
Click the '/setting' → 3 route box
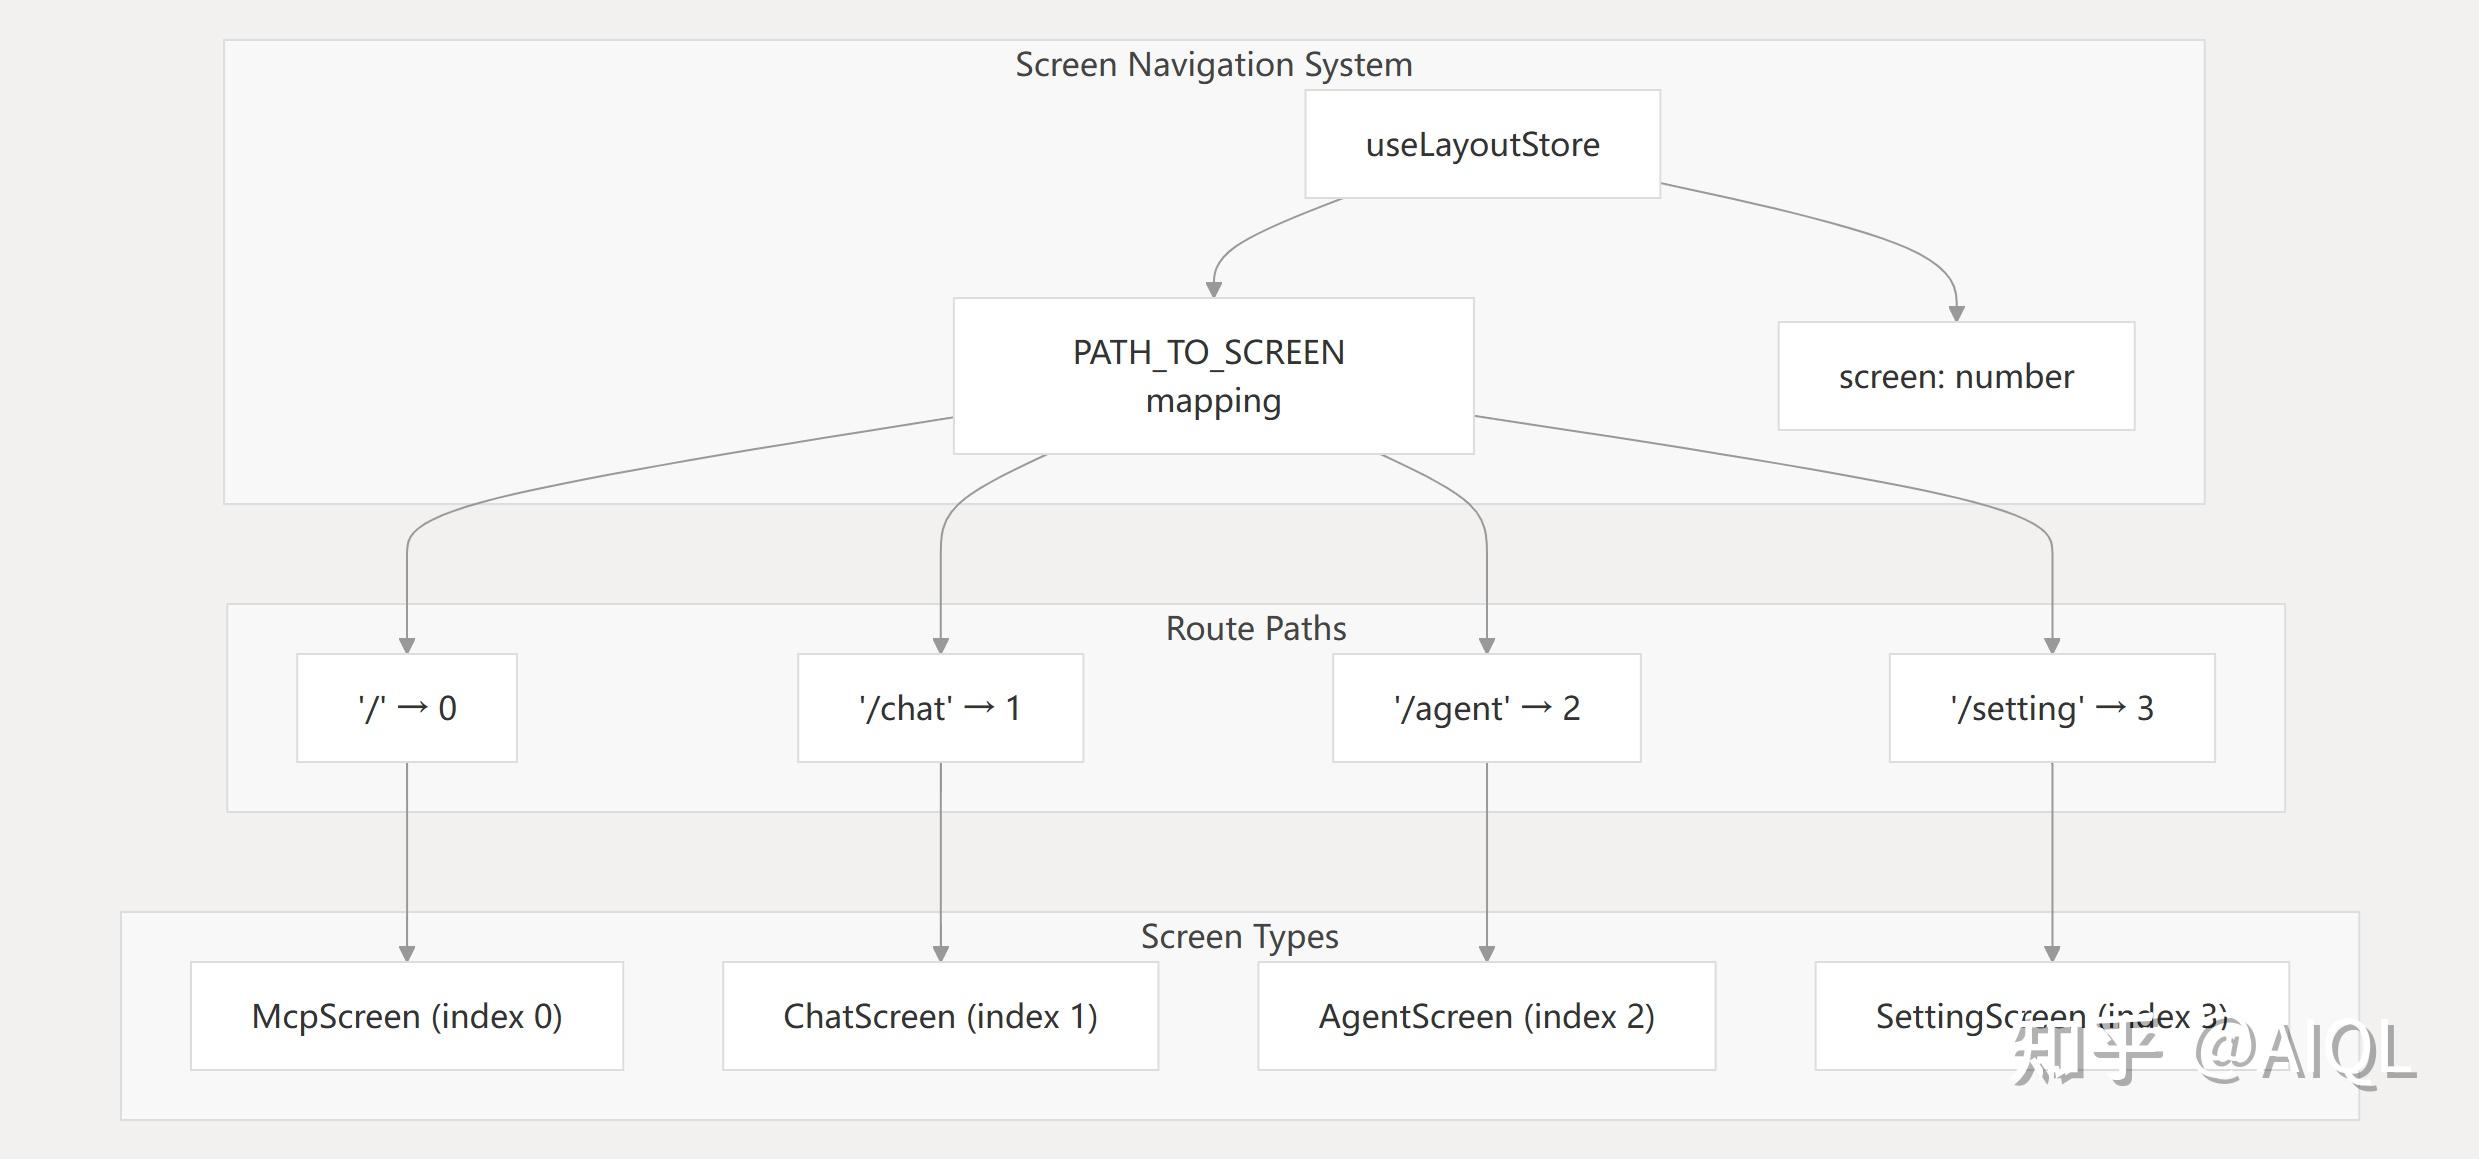(x=2052, y=708)
